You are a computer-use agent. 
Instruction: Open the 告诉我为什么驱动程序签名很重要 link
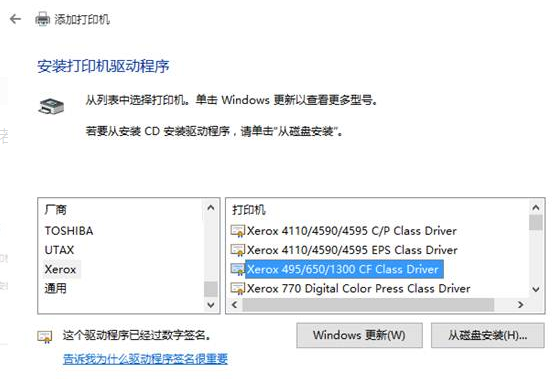tap(145, 359)
